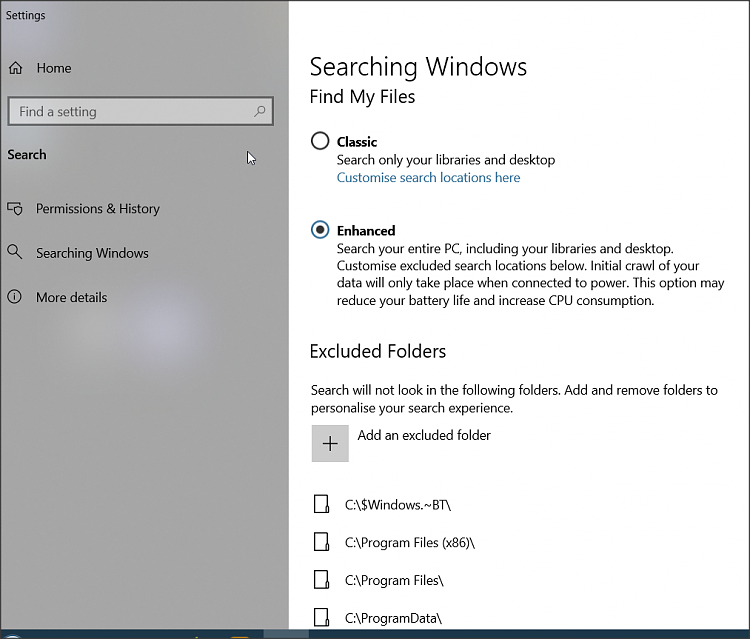This screenshot has height=639, width=750.
Task: Select excluded folder C:\$Windows.~BT\
Action: [x=397, y=505]
